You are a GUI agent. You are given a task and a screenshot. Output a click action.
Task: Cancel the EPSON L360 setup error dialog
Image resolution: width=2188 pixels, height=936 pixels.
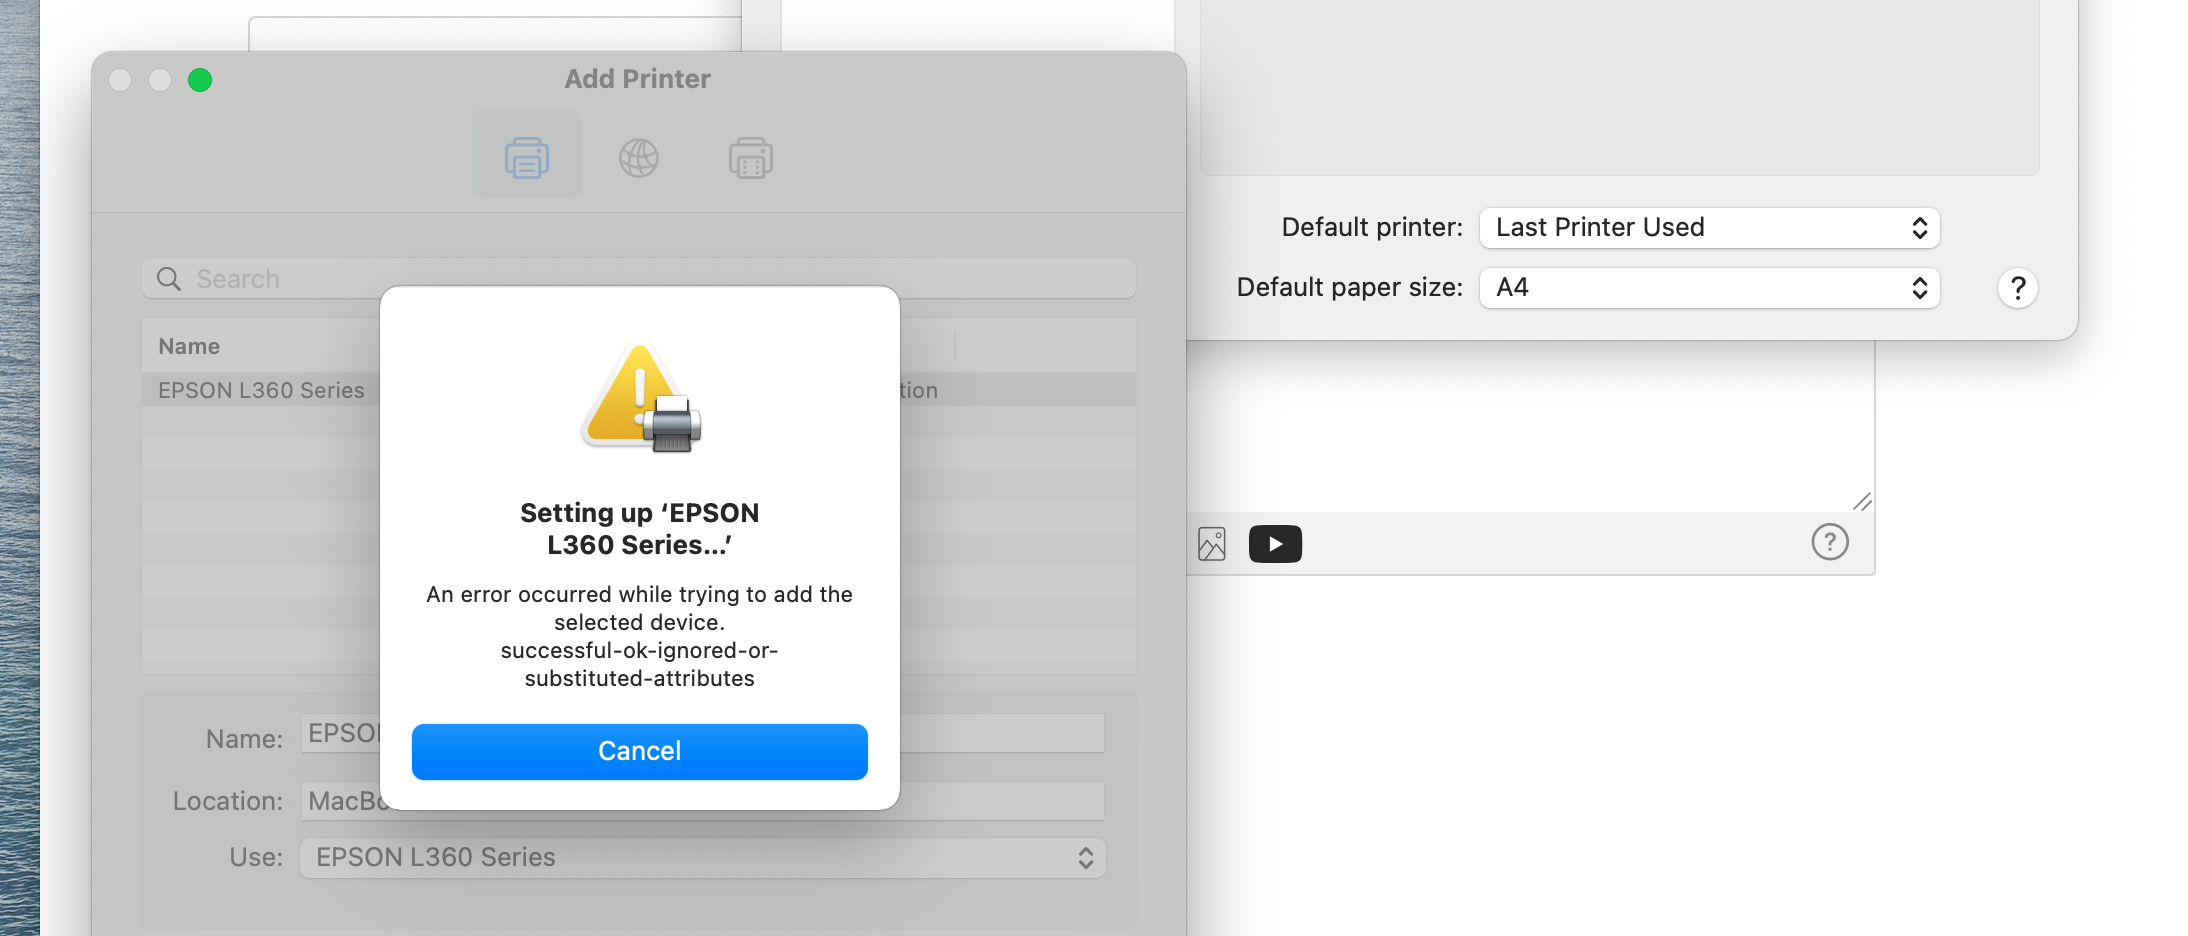click(x=640, y=751)
